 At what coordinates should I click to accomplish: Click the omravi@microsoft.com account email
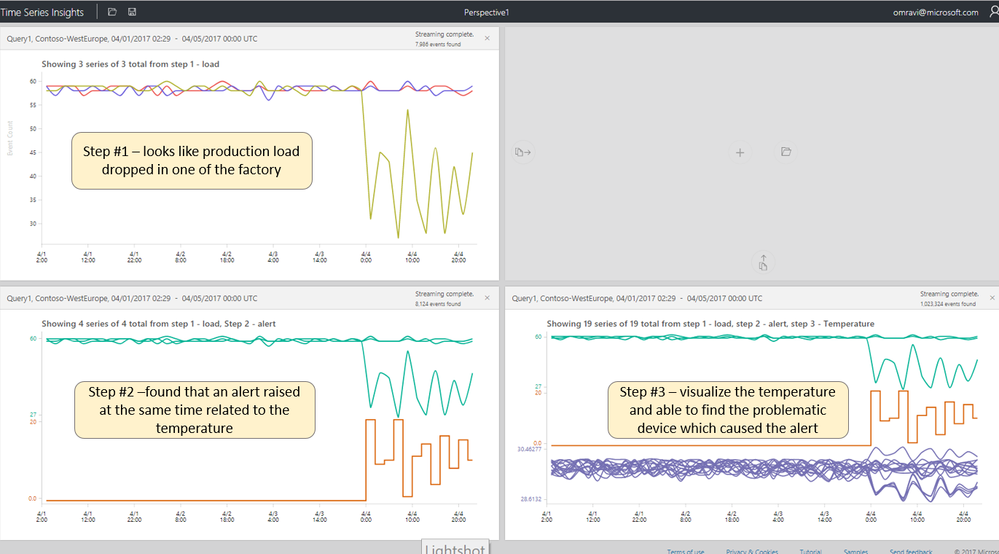coord(935,12)
